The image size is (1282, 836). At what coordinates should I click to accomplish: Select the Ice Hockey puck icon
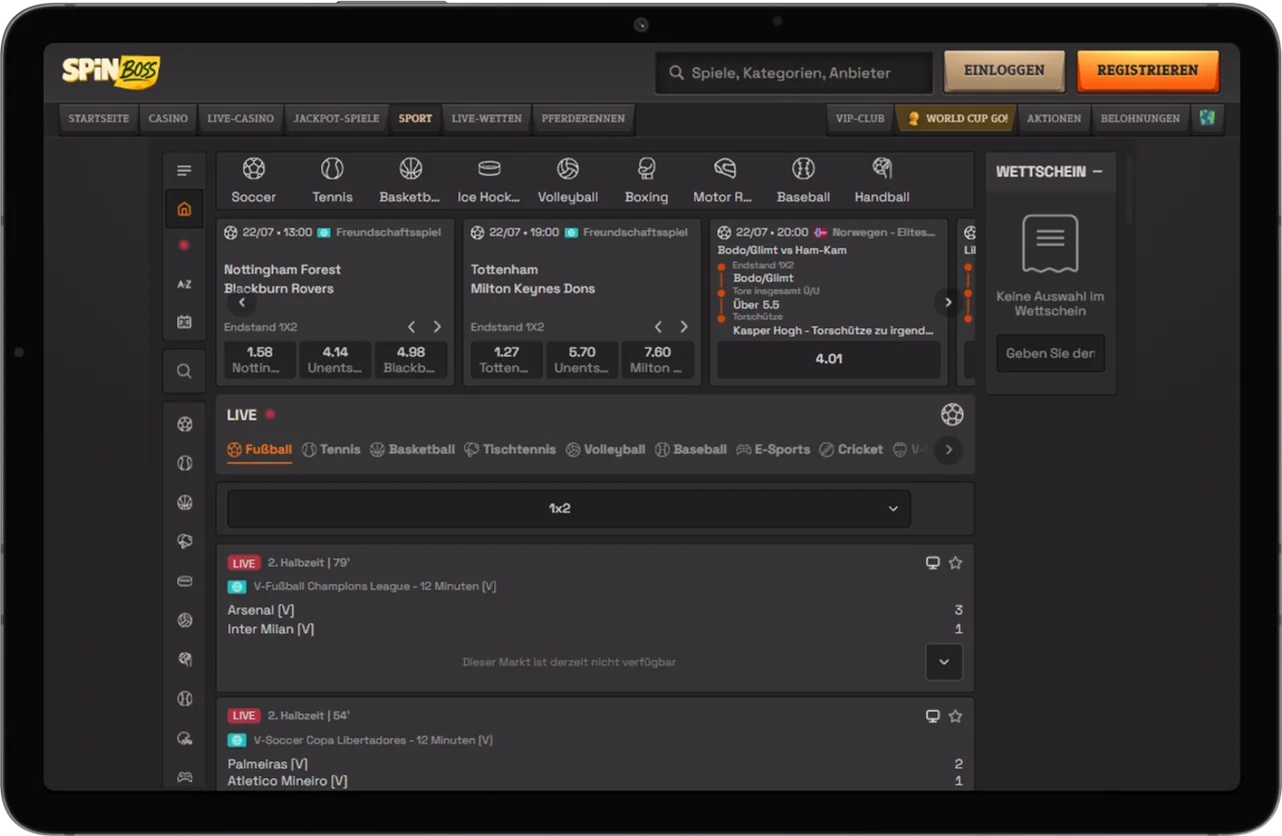(489, 168)
